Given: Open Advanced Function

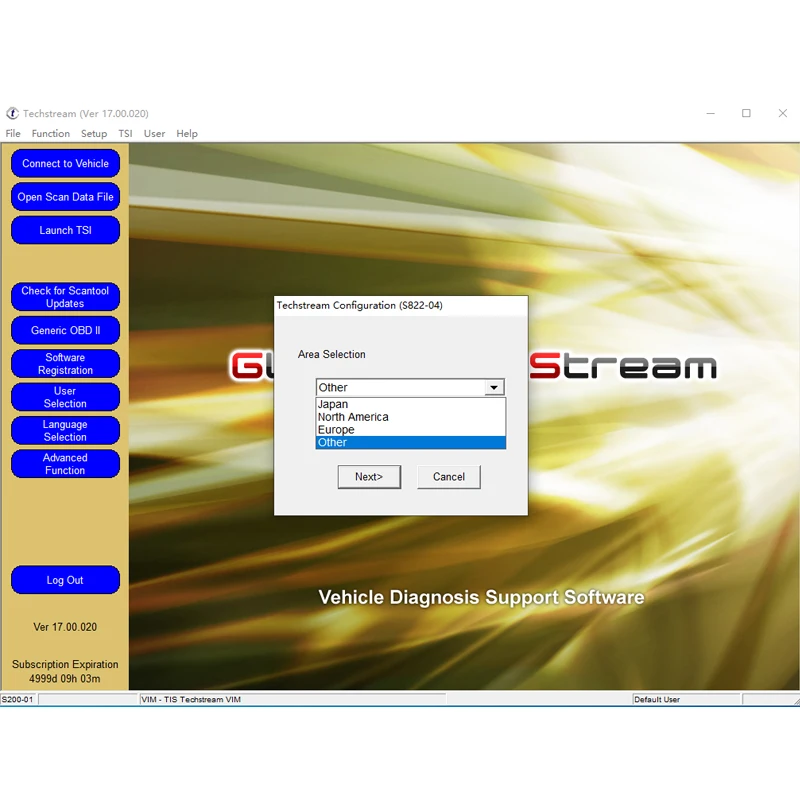Looking at the screenshot, I should (65, 464).
